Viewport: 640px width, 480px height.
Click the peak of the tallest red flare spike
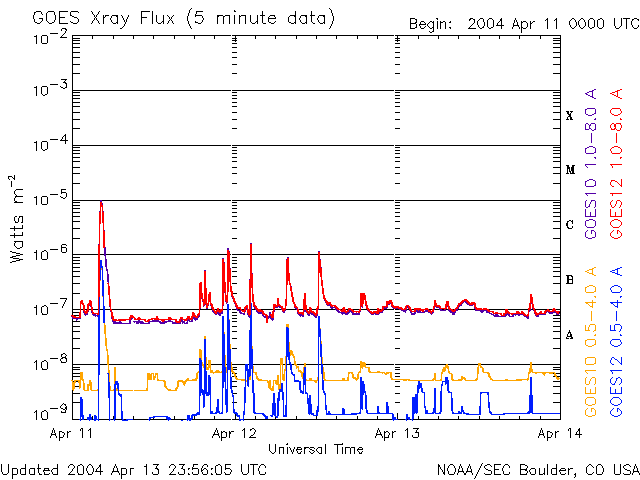[x=101, y=202]
